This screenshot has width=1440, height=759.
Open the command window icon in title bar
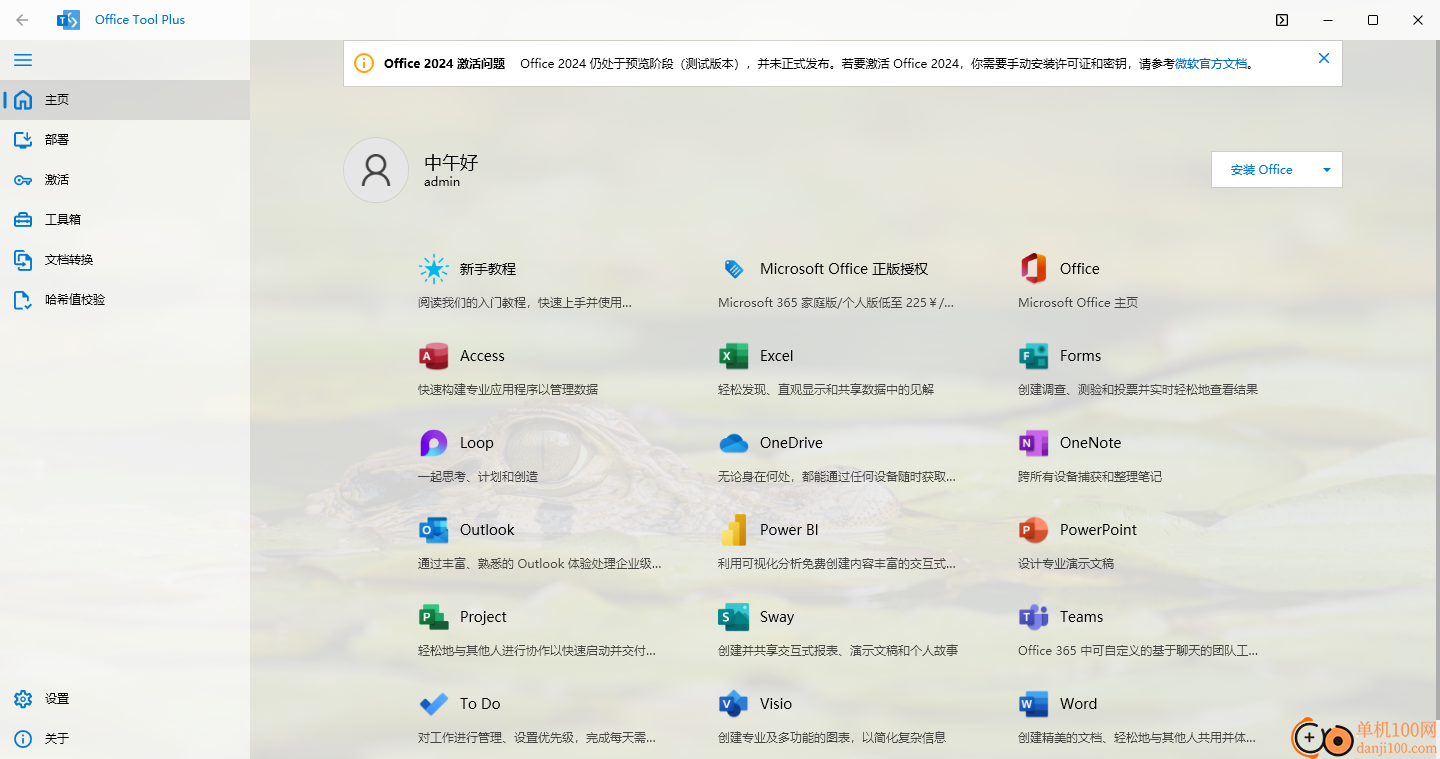[1282, 19]
